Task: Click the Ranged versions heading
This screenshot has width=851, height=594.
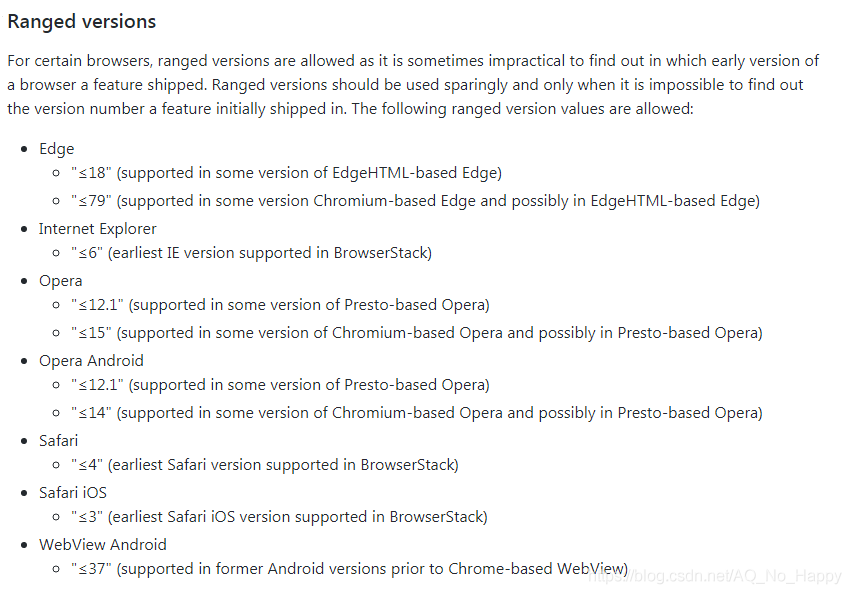Action: [81, 22]
